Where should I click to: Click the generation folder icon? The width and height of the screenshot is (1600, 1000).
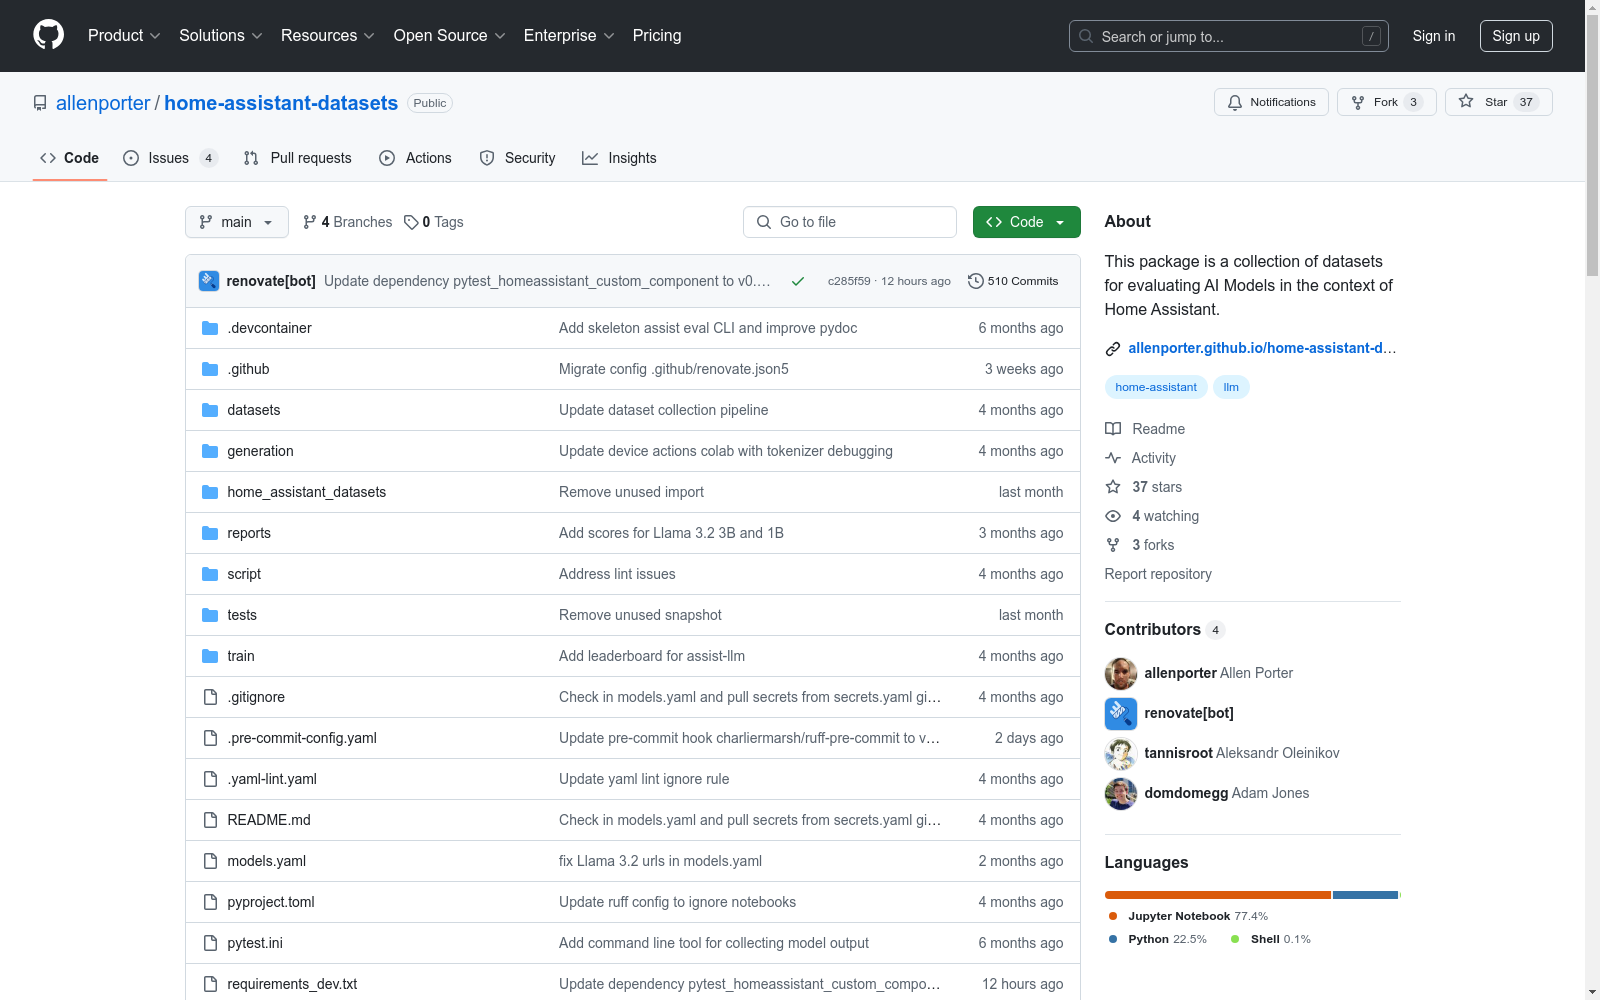[210, 451]
